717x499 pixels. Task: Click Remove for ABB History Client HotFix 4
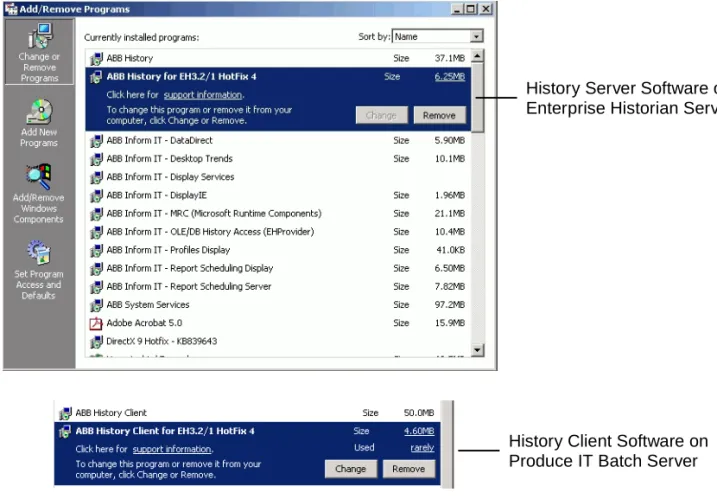[409, 469]
